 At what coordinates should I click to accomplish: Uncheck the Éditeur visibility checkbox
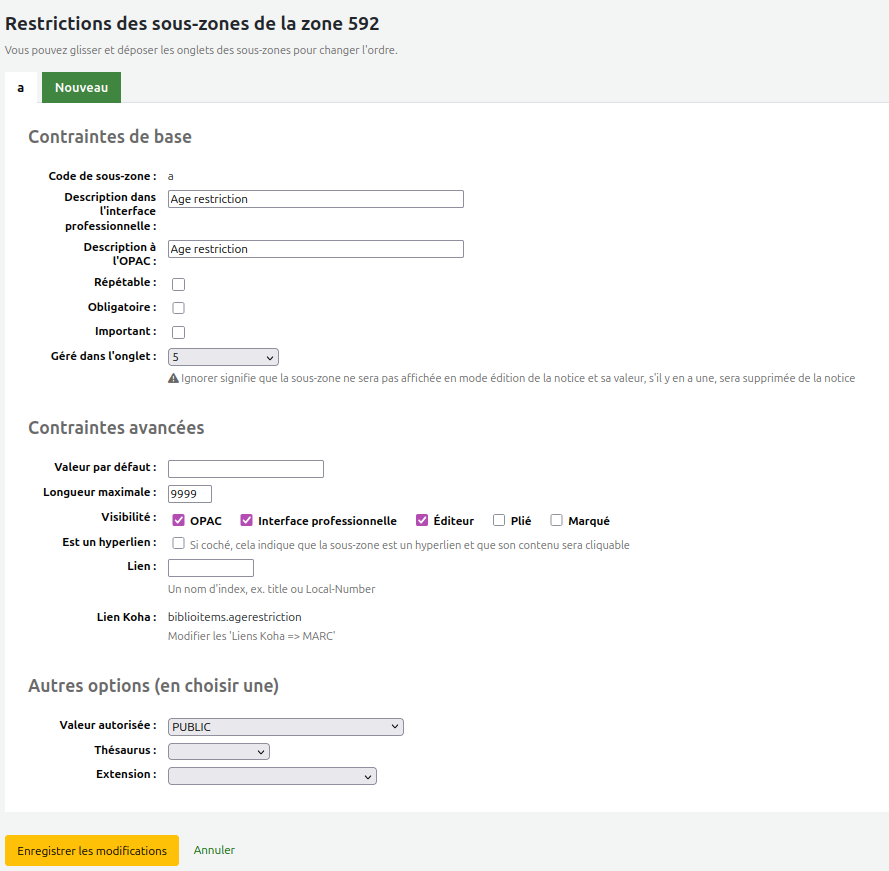click(422, 520)
